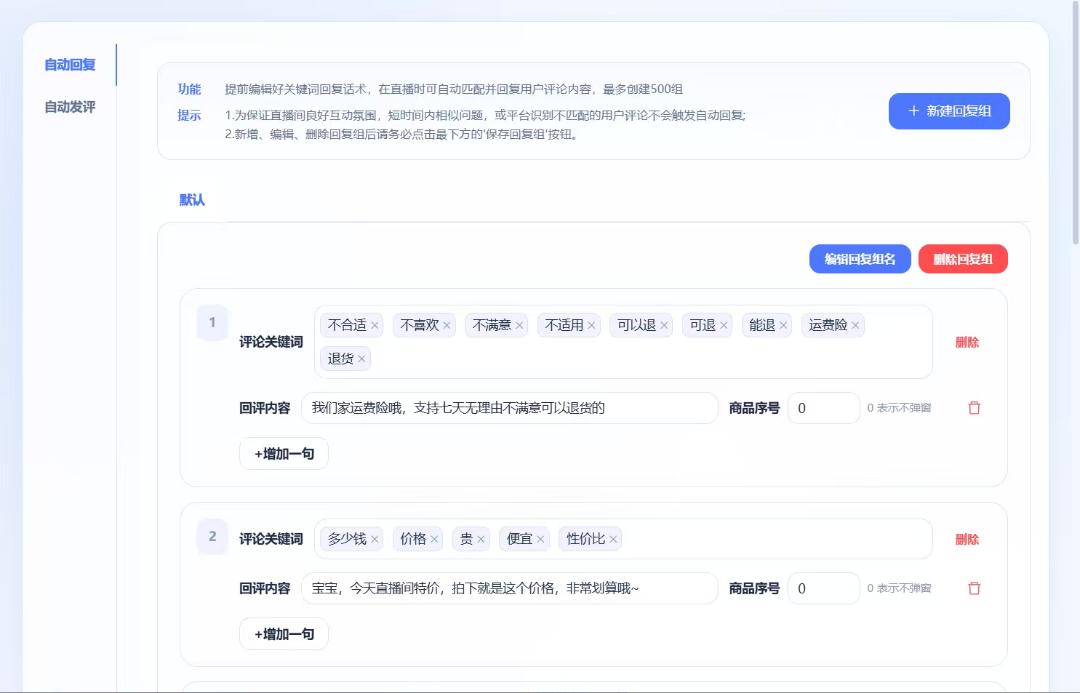
Task: Click the 功能 label in info box
Action: coord(189,90)
